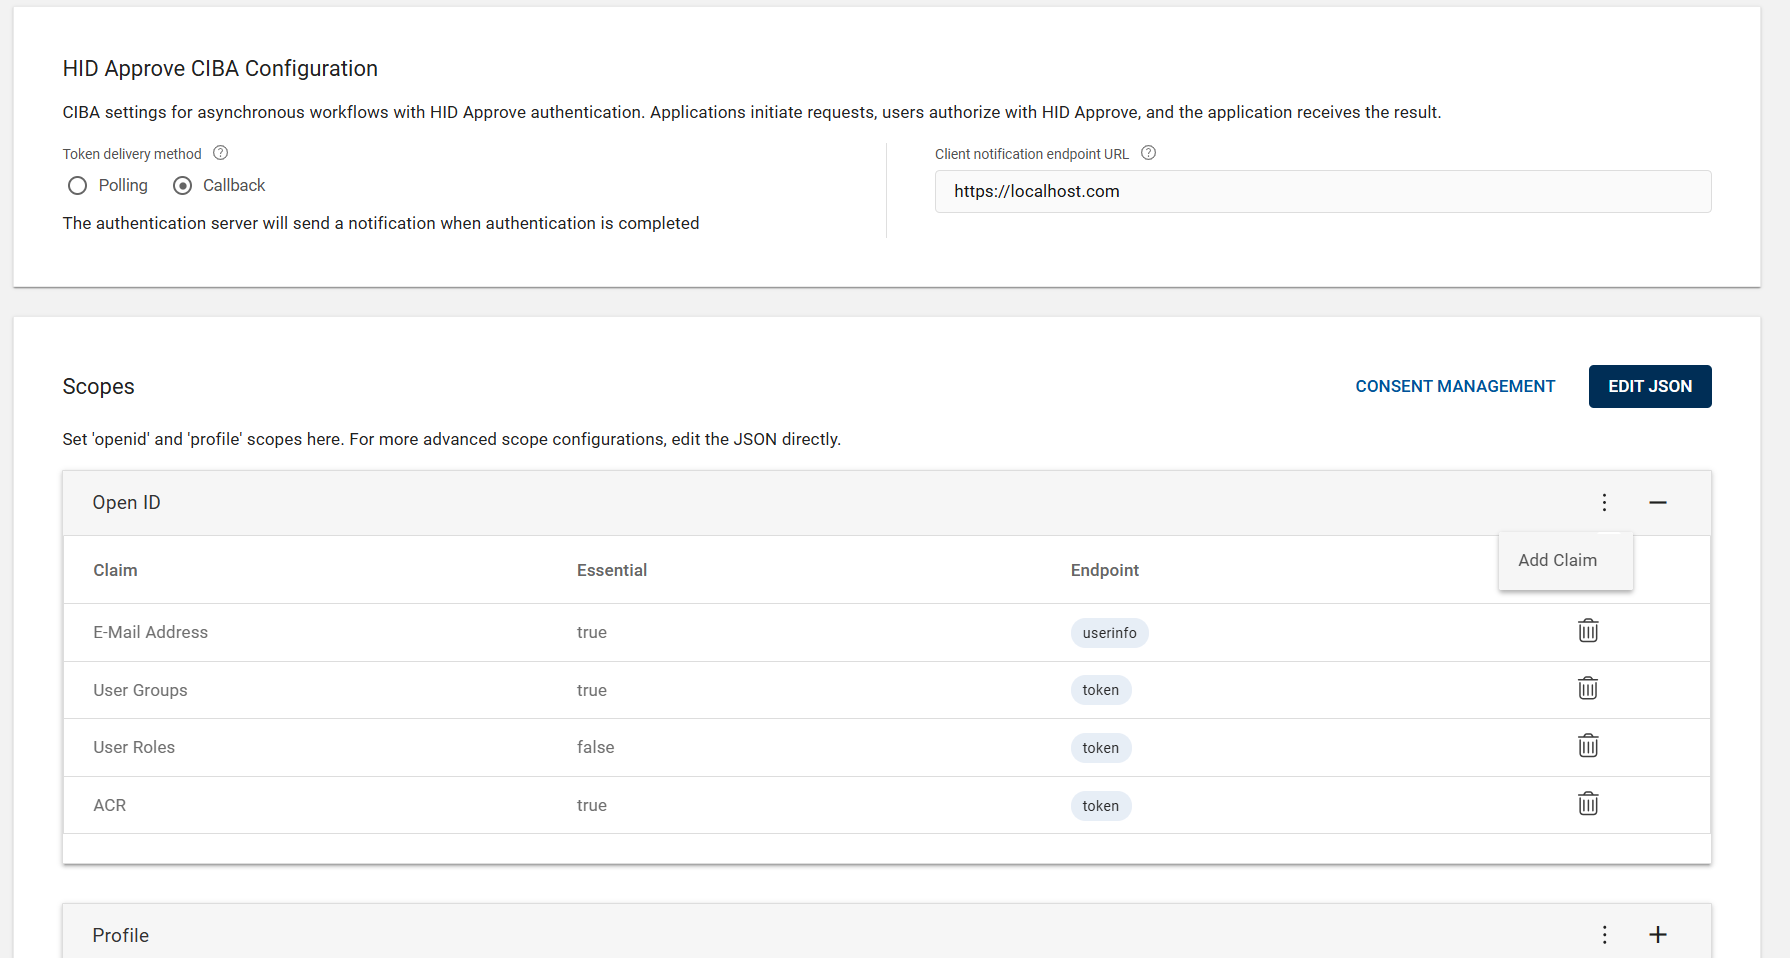Select the Callback radio button
Screen dimensions: 1790x958
coord(183,186)
